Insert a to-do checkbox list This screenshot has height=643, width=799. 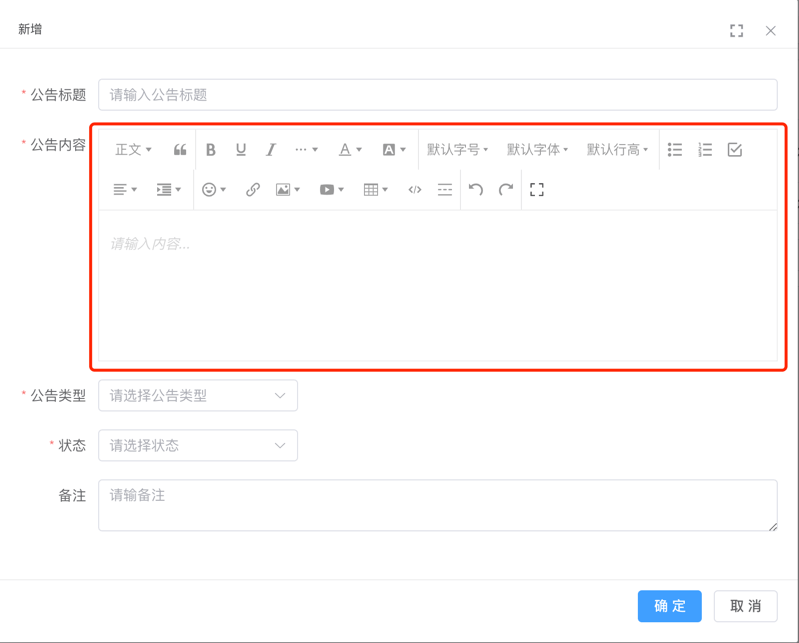[735, 150]
